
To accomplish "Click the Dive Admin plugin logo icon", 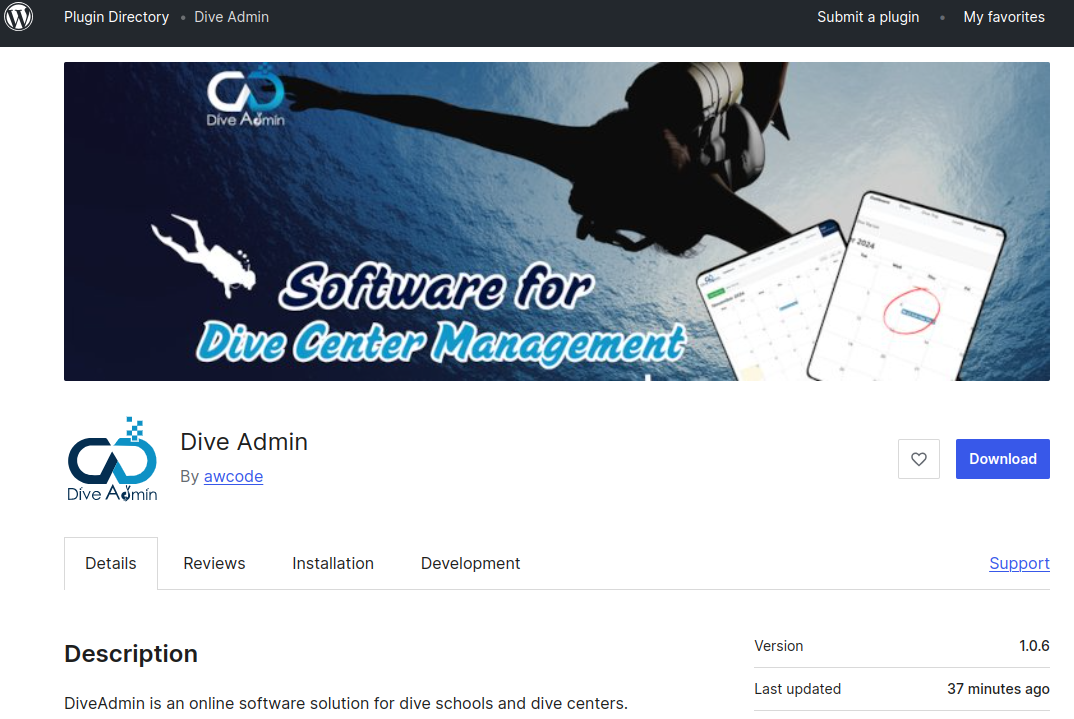I will point(111,459).
